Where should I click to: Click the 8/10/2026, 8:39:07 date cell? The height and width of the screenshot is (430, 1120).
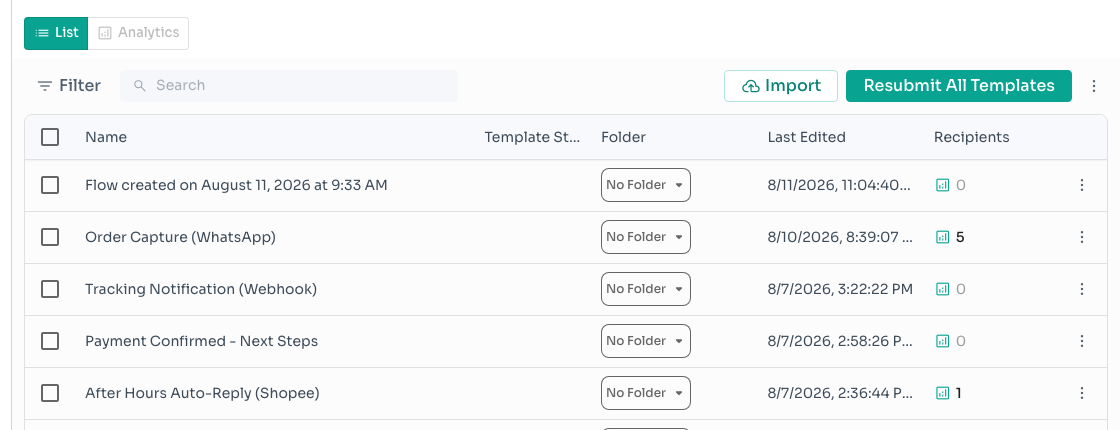[840, 237]
